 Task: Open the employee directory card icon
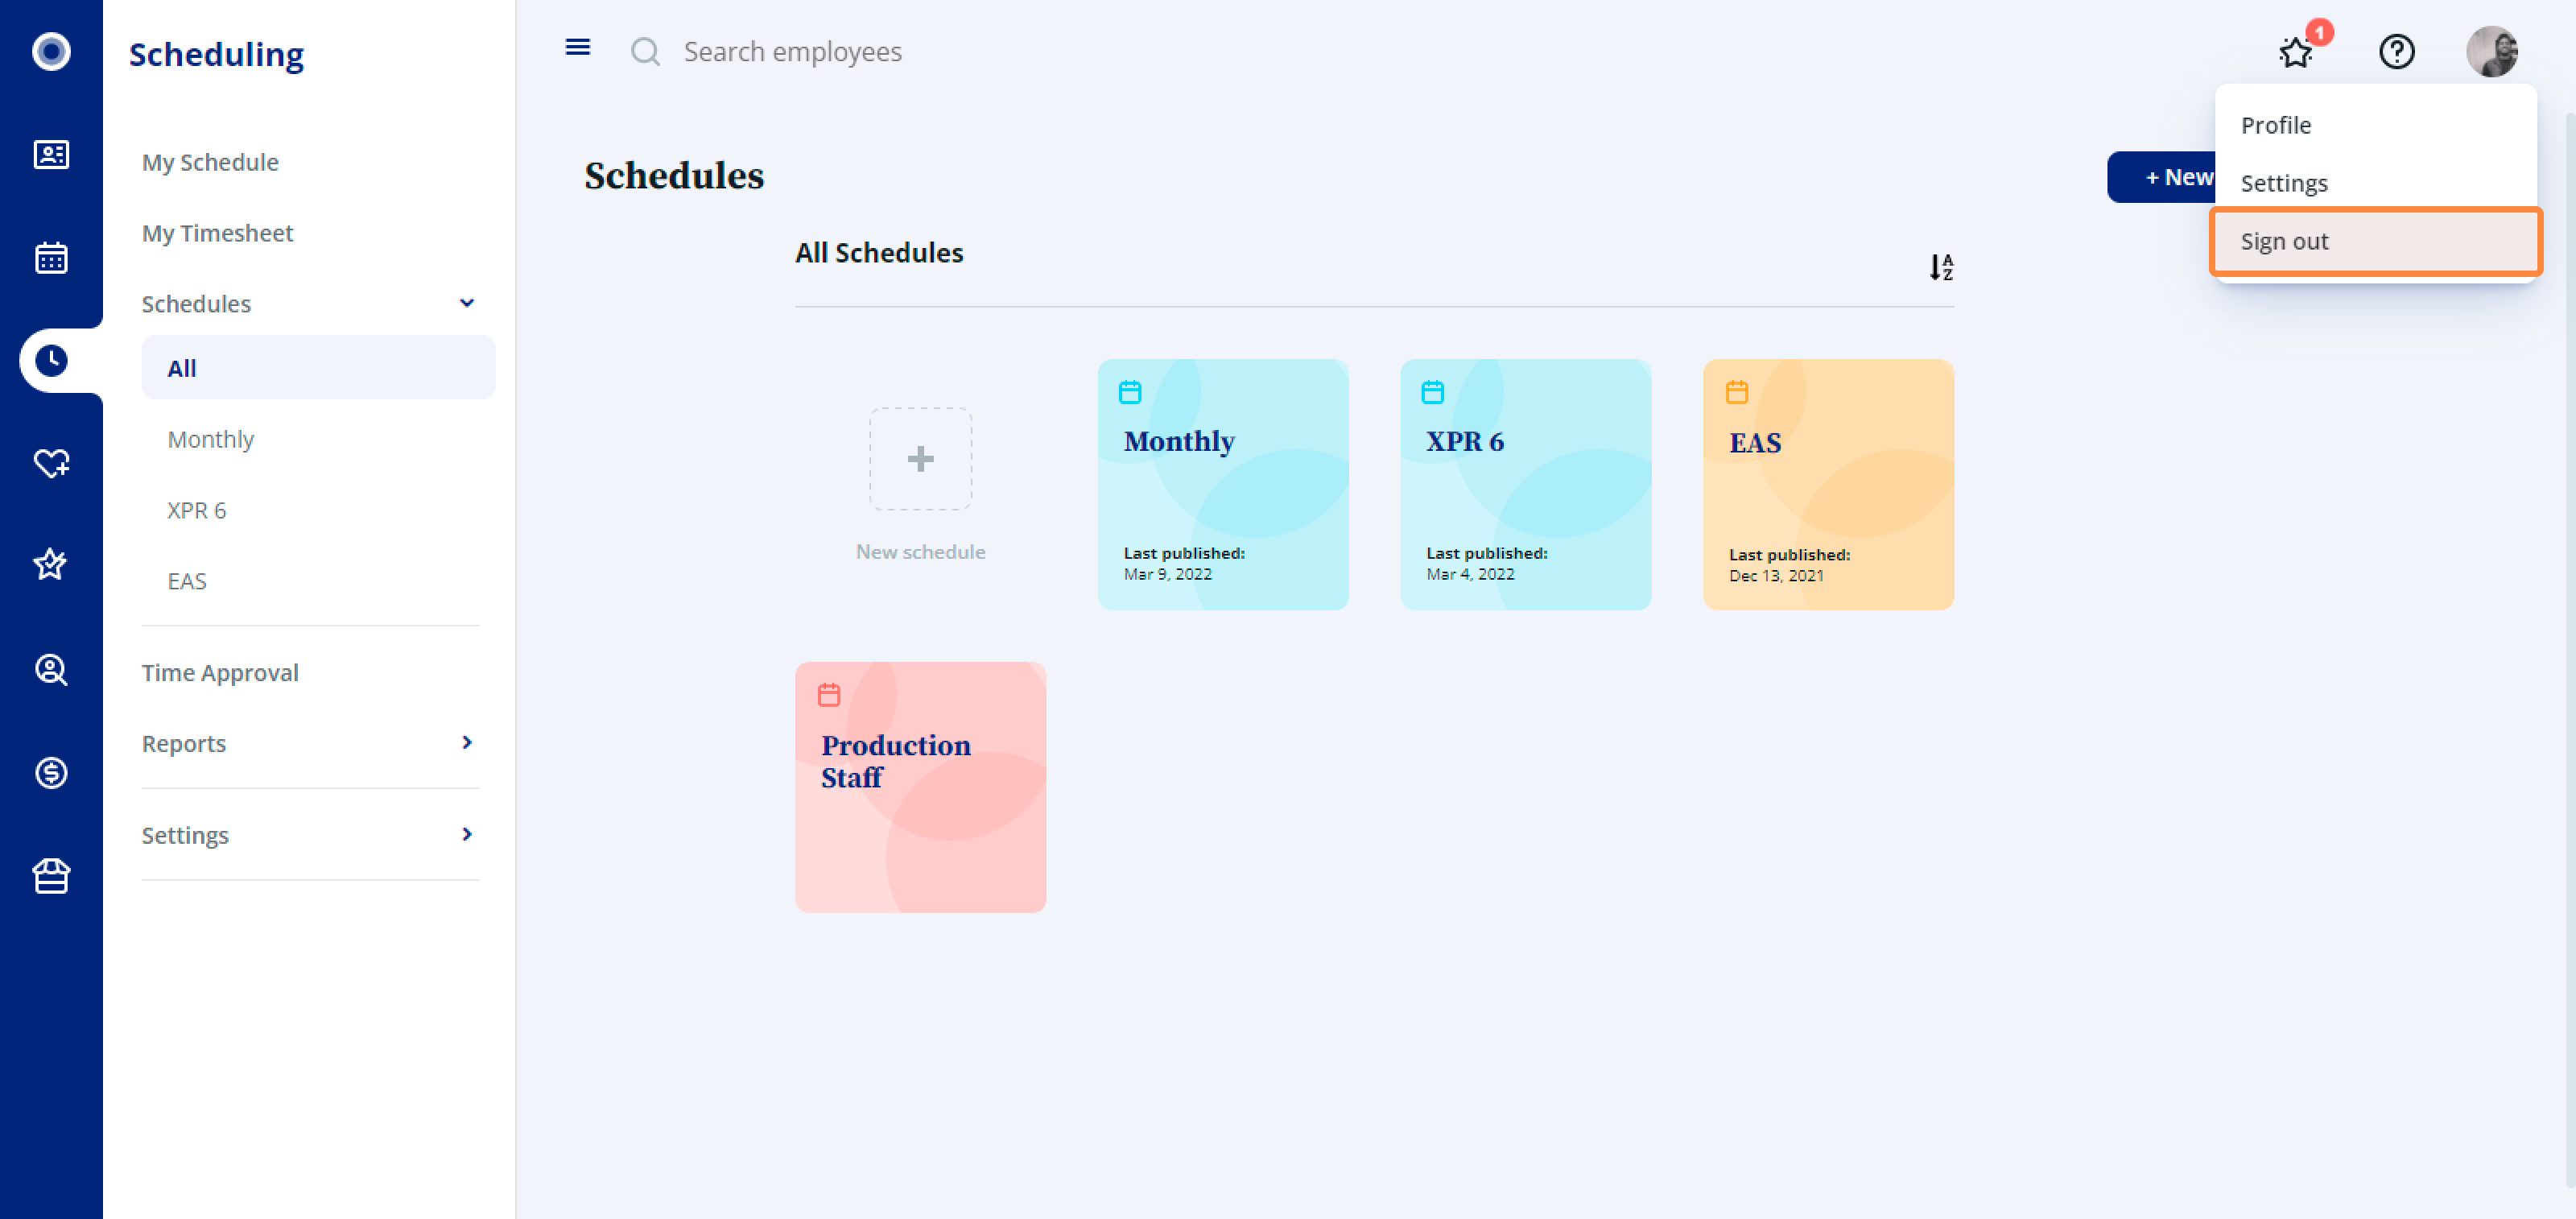[x=51, y=154]
